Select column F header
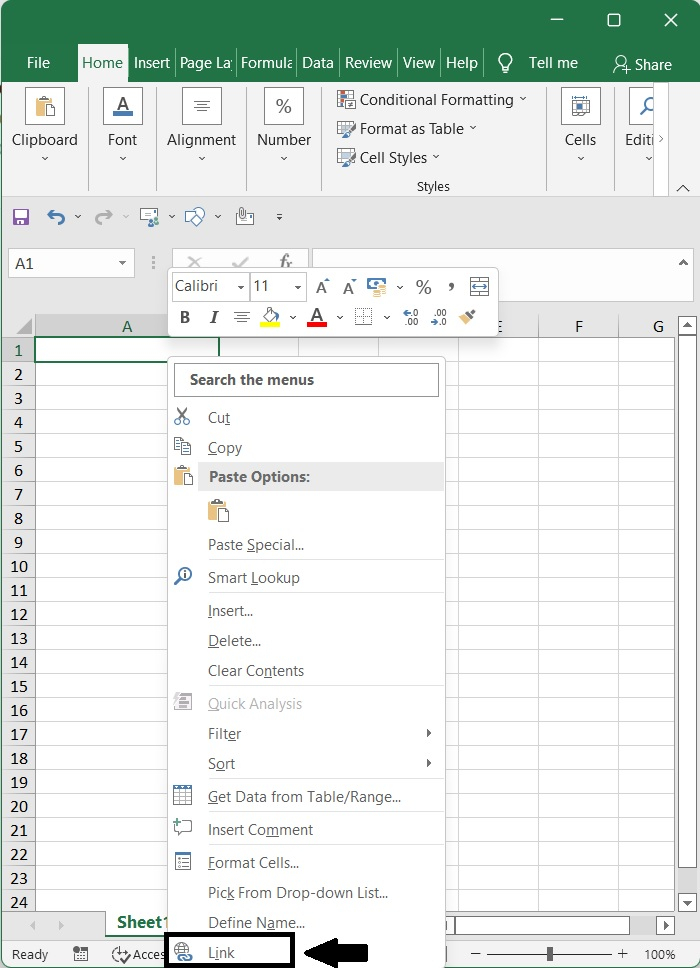 point(578,326)
